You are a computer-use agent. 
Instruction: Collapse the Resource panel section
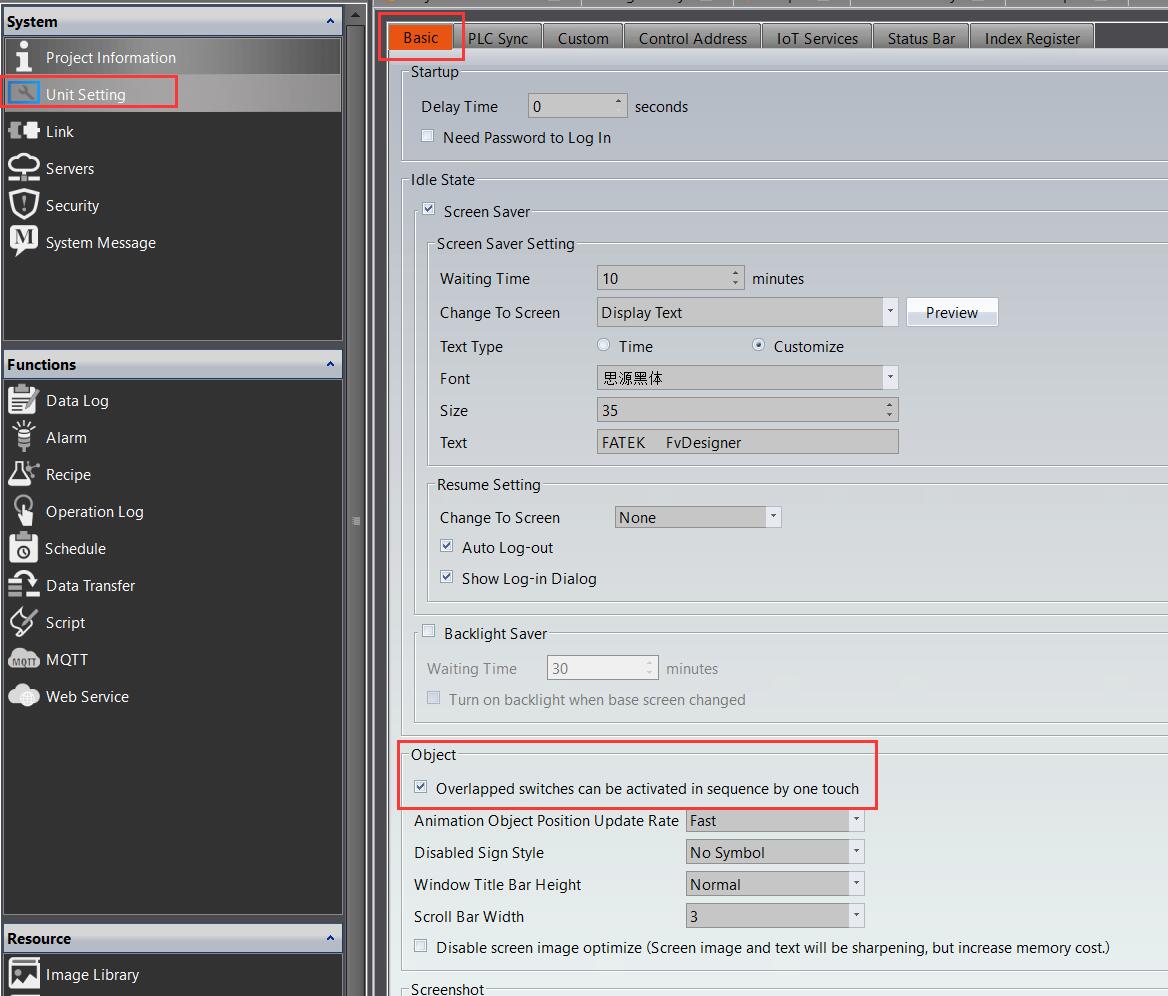click(x=330, y=938)
